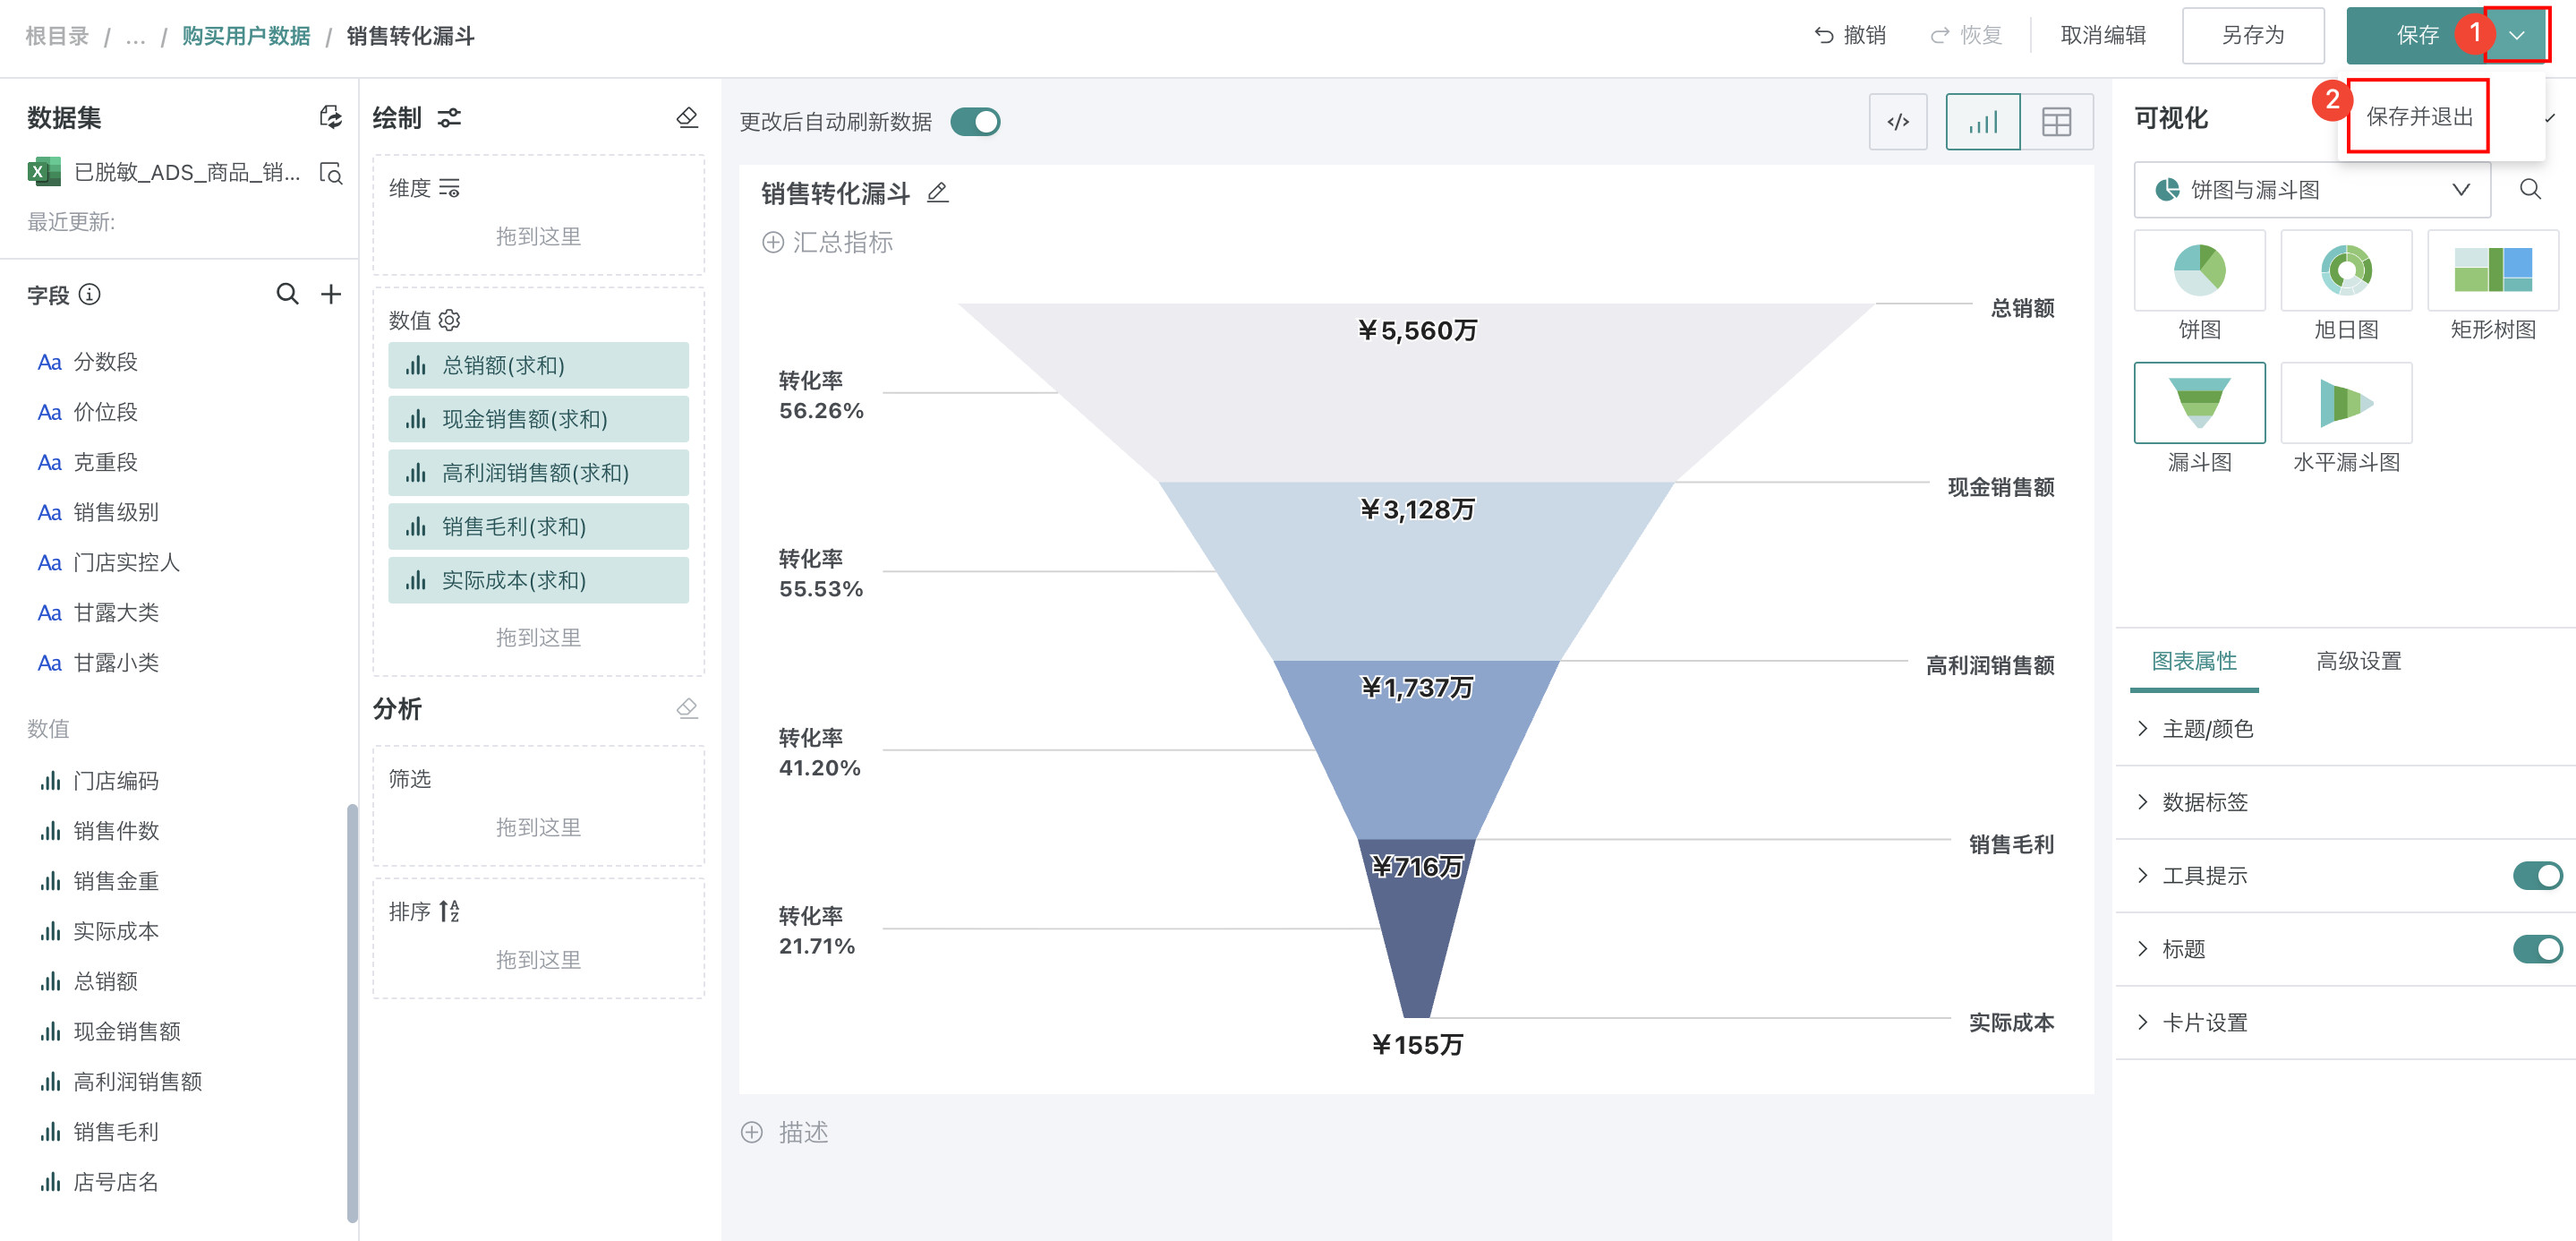The image size is (2576, 1241).
Task: Switch to the 高级设置 tab
Action: (2358, 661)
